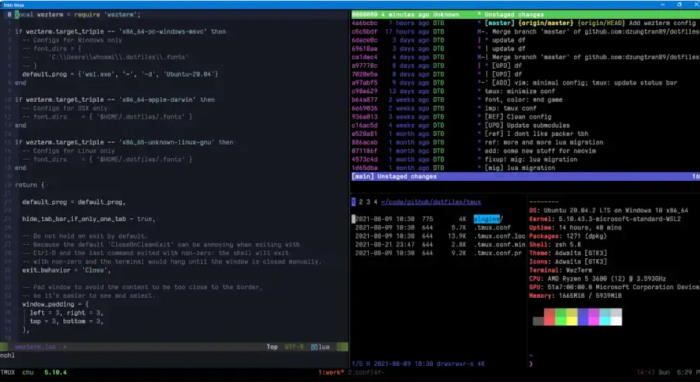Image resolution: width=700 pixels, height=382 pixels.
Task: Click the yellow color block in neofetch palette
Action: point(572,317)
